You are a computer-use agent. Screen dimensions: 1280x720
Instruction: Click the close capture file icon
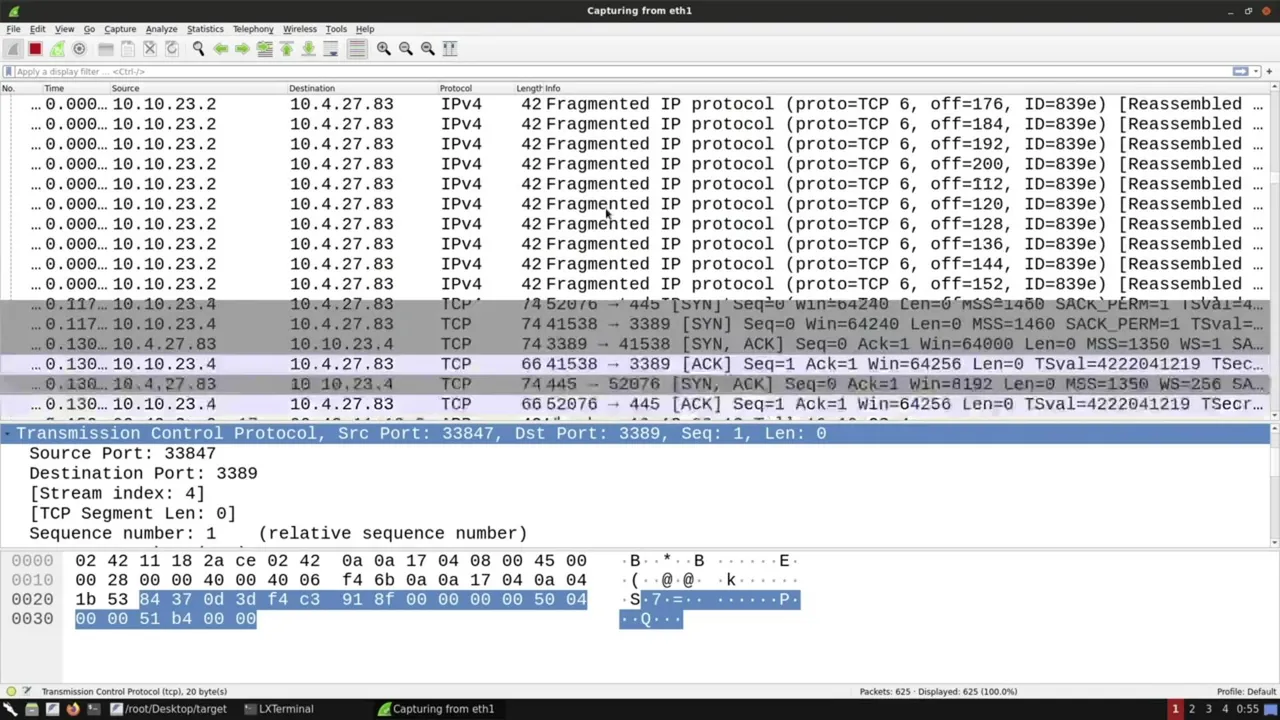tap(150, 48)
